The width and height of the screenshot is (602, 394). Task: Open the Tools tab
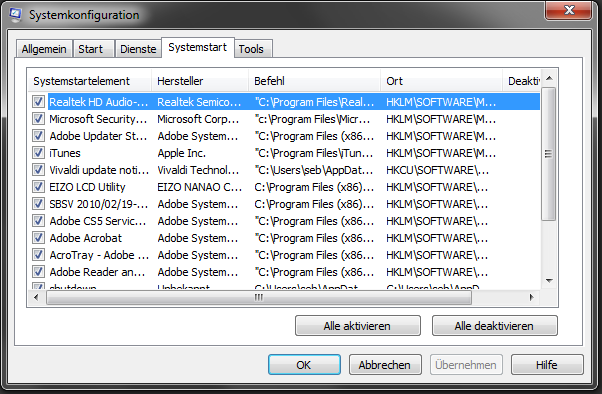[x=253, y=49]
